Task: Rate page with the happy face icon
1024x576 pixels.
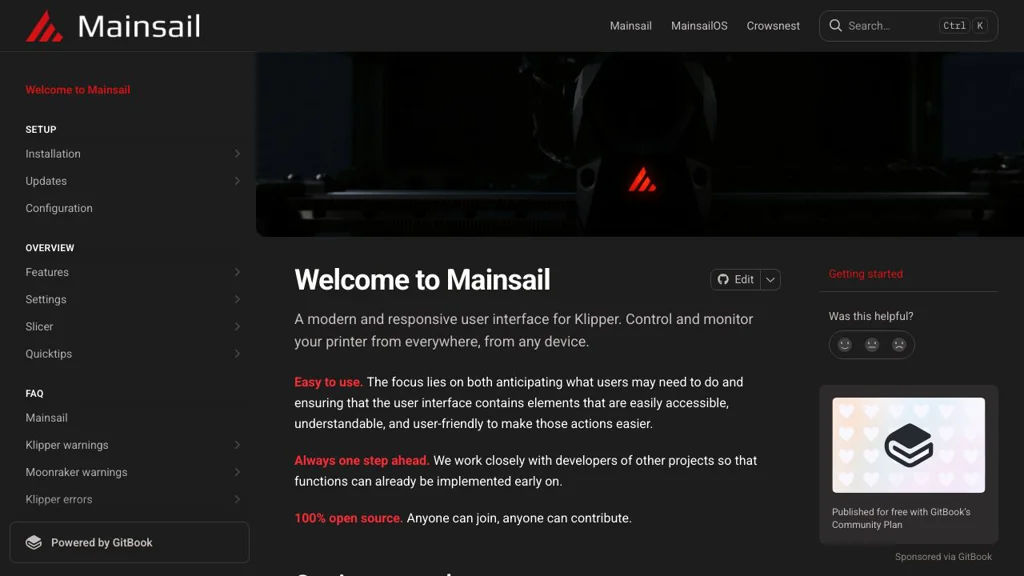Action: coord(844,345)
